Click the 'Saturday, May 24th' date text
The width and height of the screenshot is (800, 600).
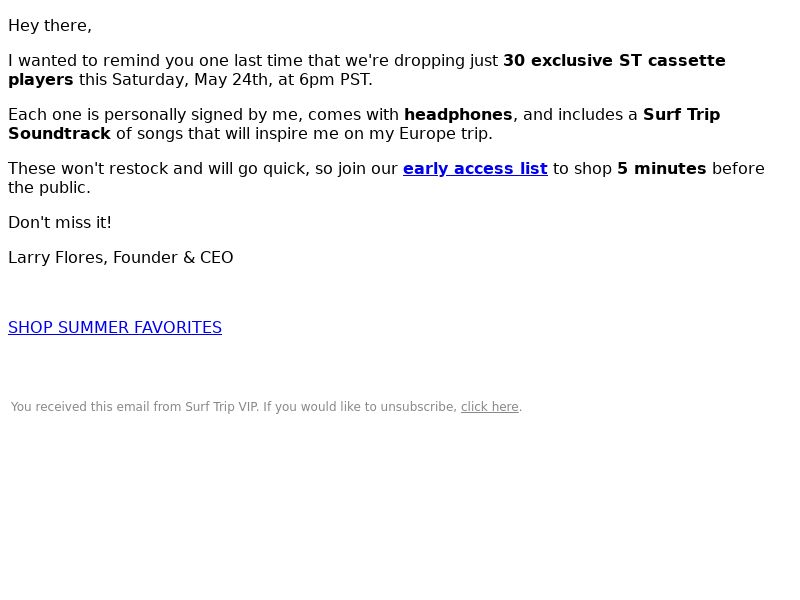tap(185, 80)
